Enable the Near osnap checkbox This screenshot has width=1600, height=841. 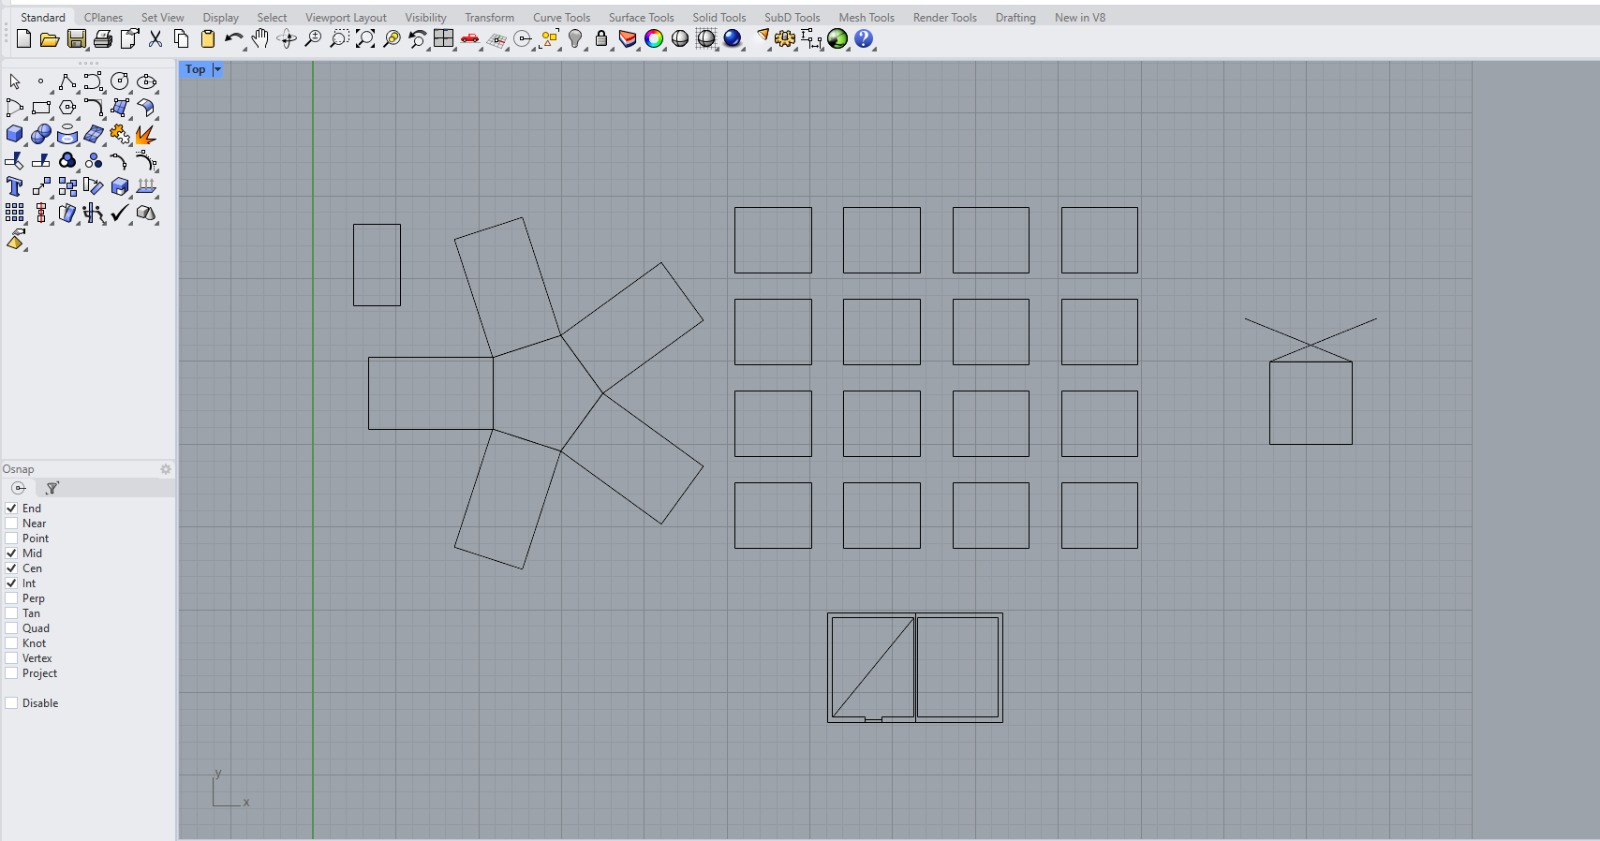12,523
